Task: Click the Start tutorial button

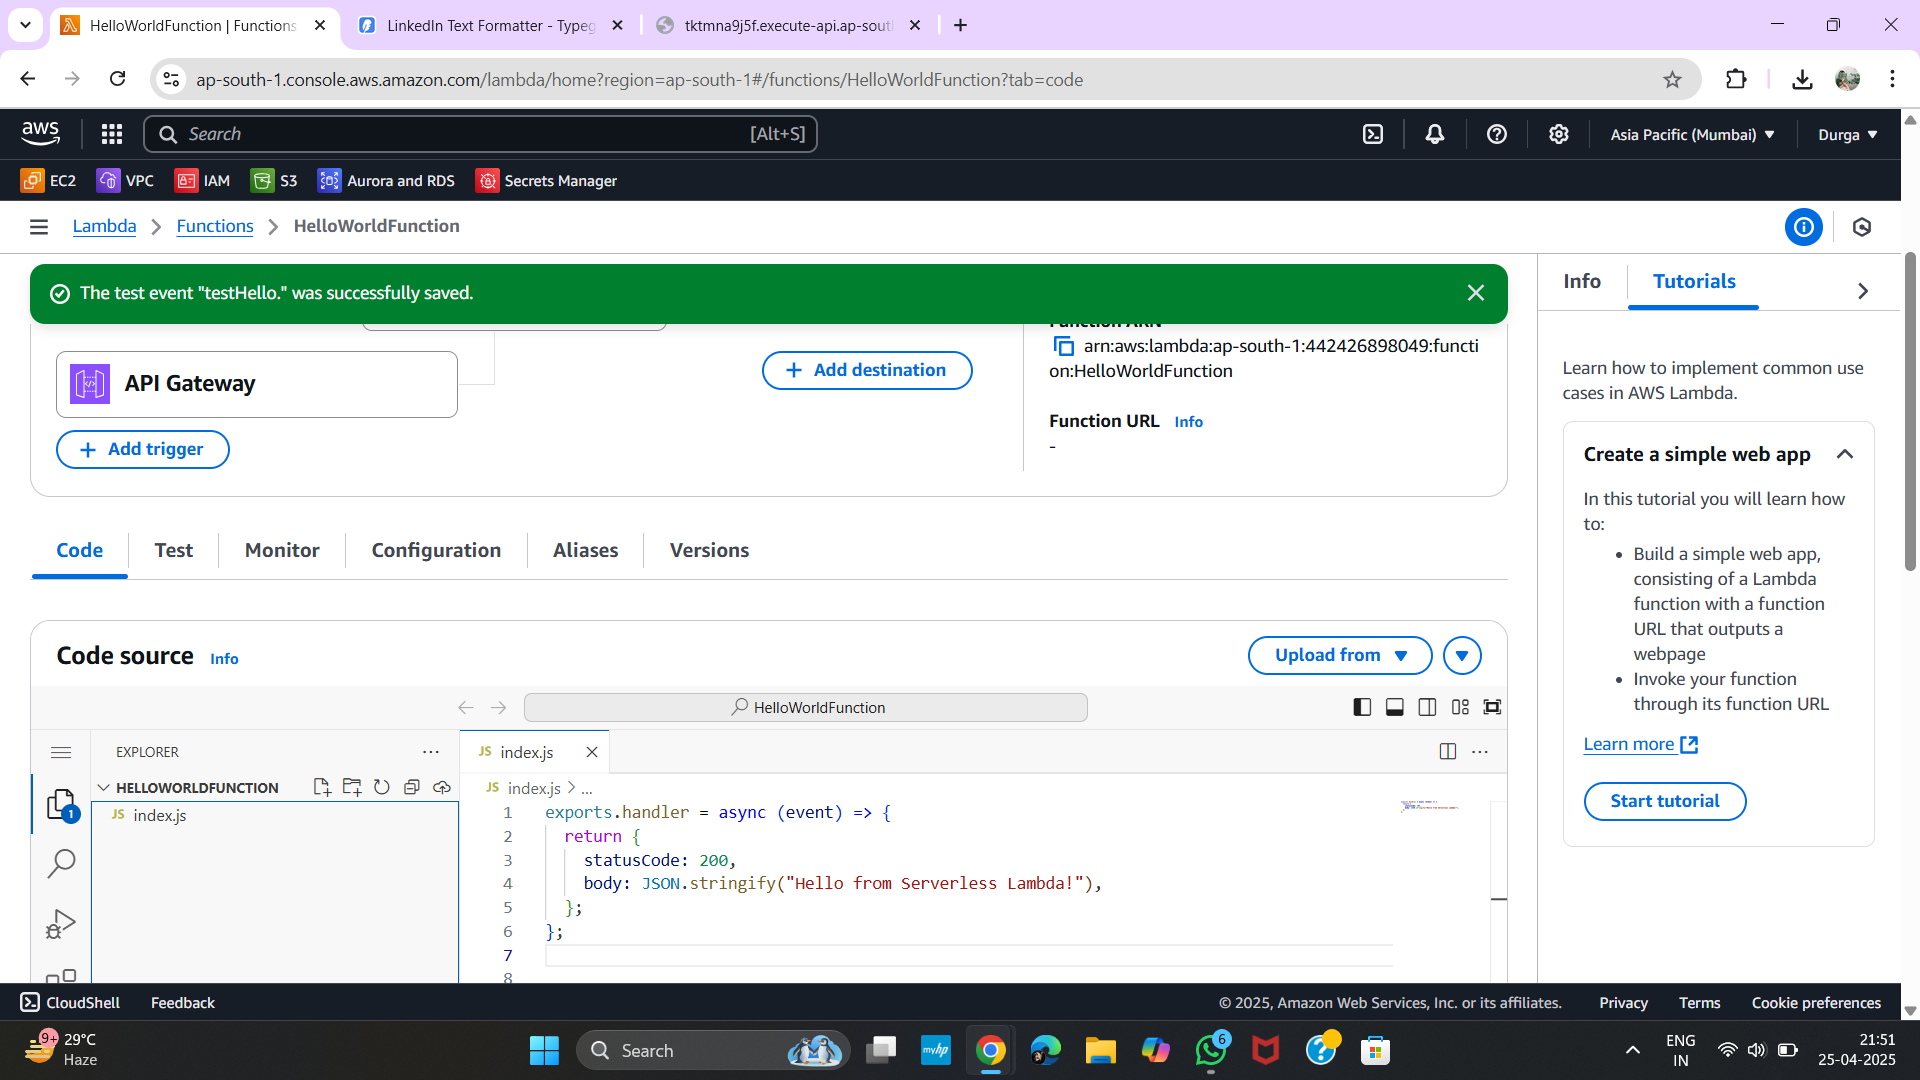Action: coord(1665,802)
